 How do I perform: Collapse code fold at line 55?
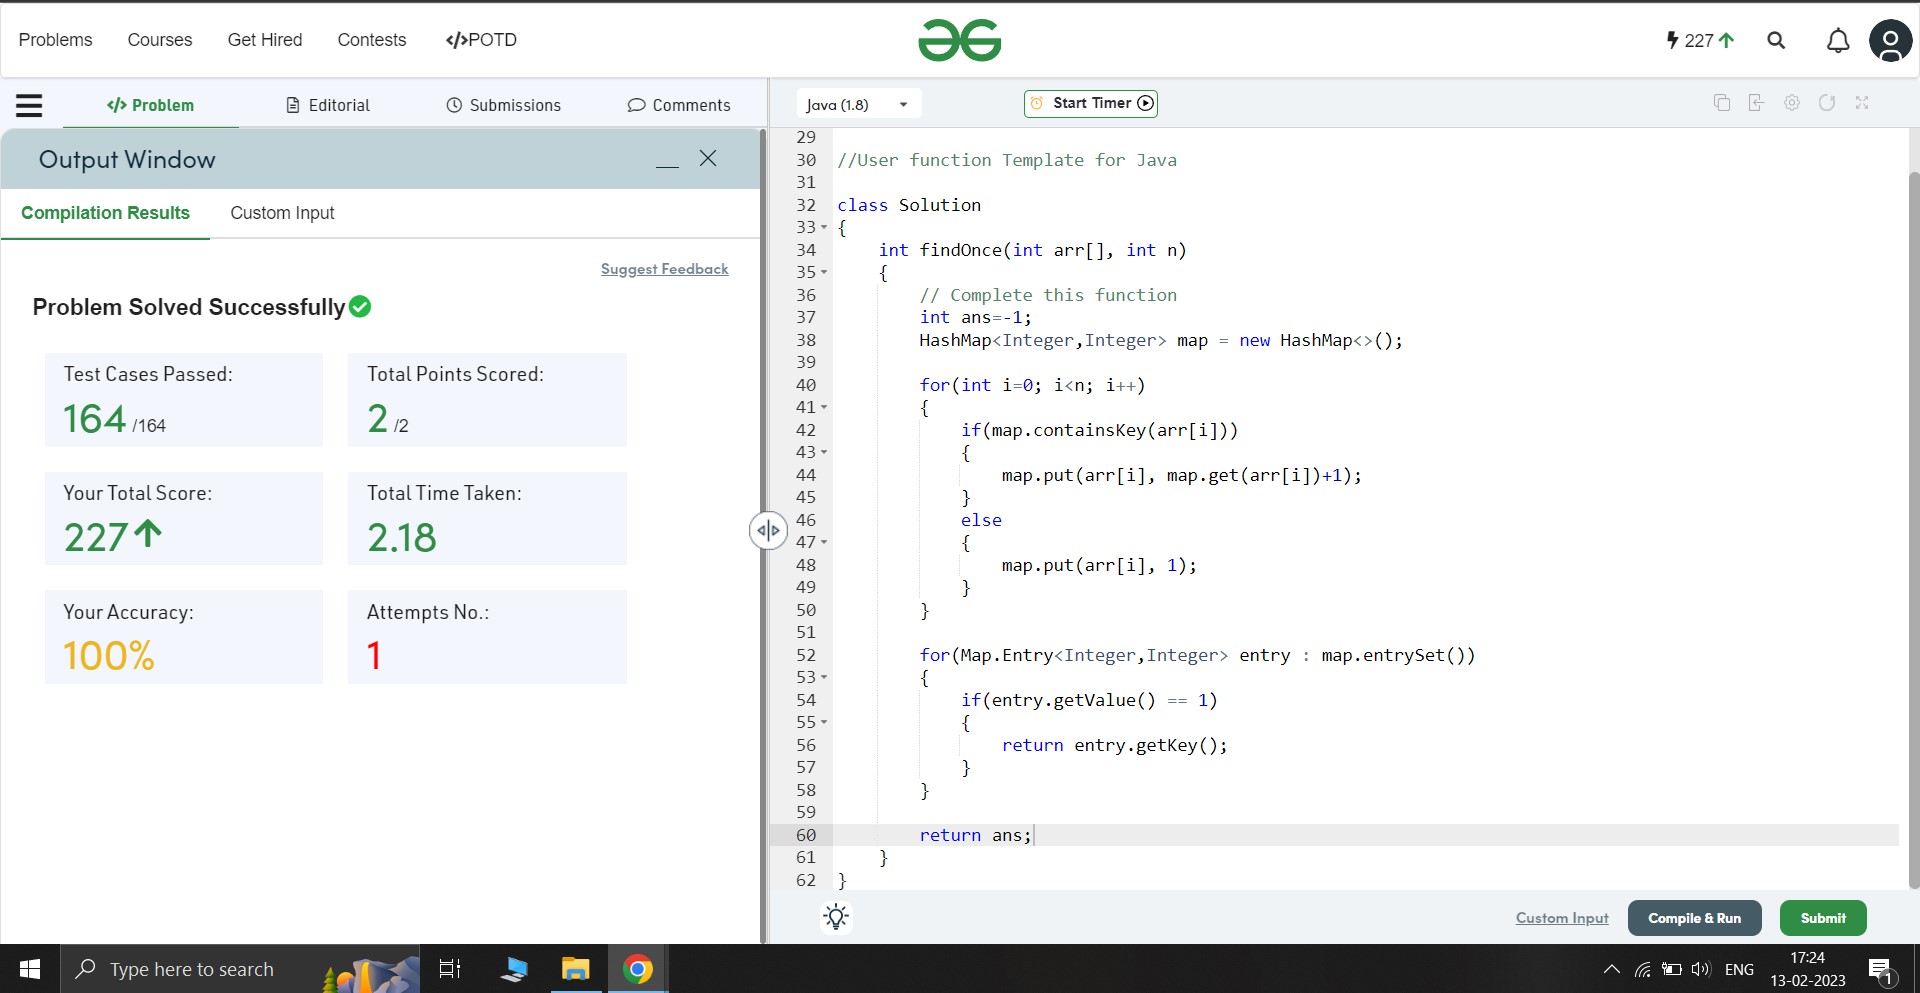pyautogui.click(x=824, y=723)
